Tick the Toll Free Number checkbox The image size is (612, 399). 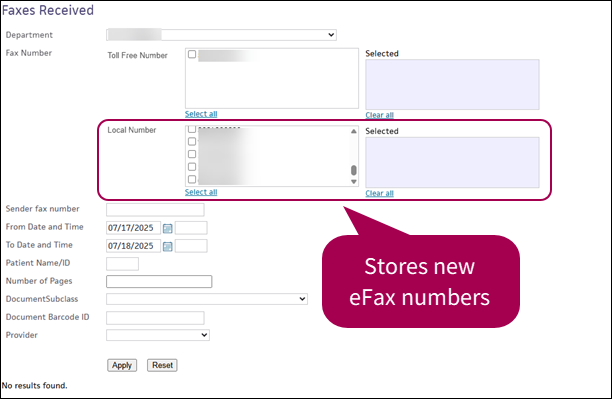point(192,54)
